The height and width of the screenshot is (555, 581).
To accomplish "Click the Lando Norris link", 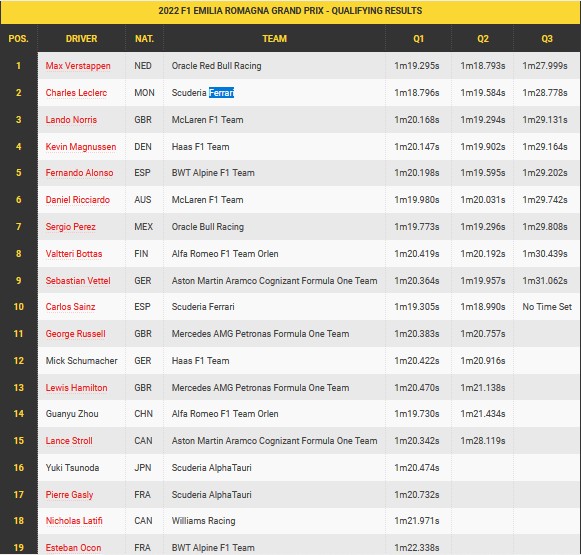I will 71,120.
